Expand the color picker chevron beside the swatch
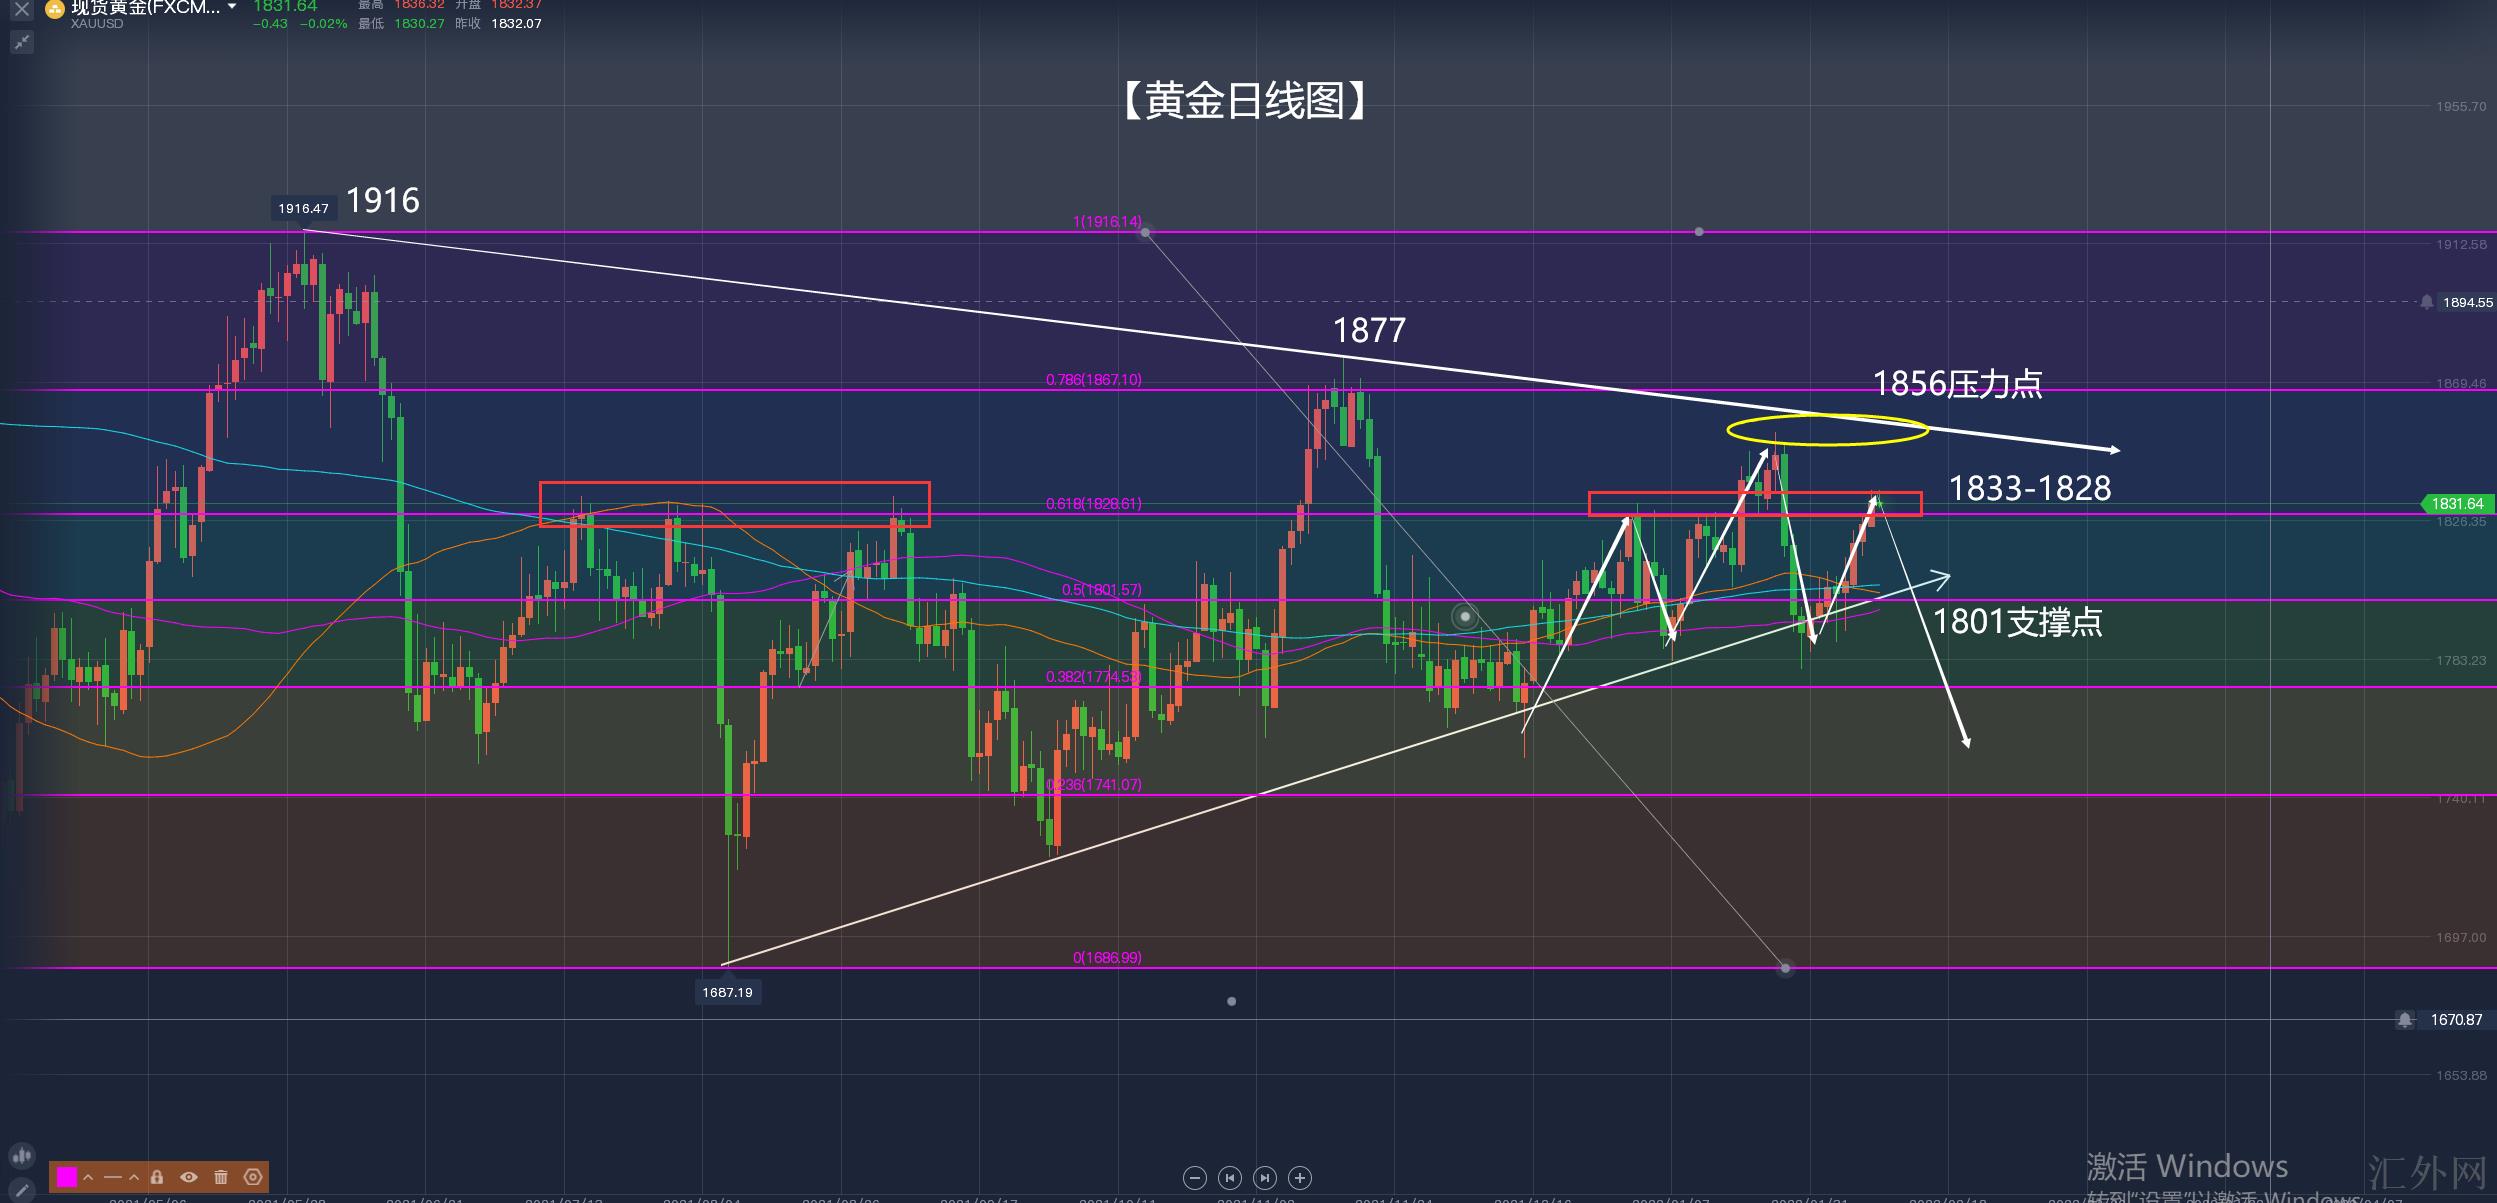 [x=88, y=1177]
